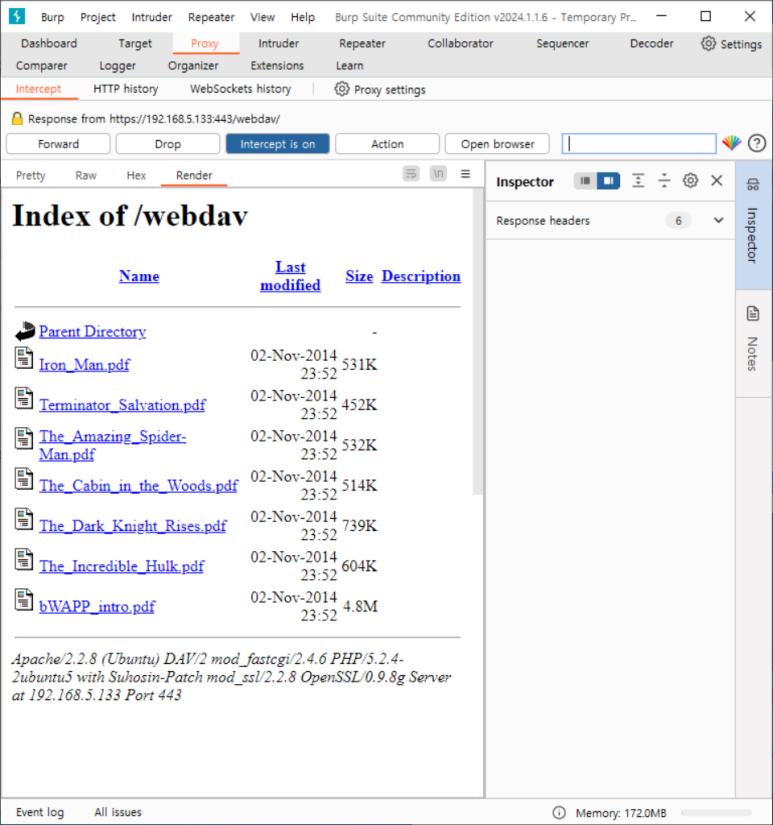Open the HTTP history tab

pos(126,89)
